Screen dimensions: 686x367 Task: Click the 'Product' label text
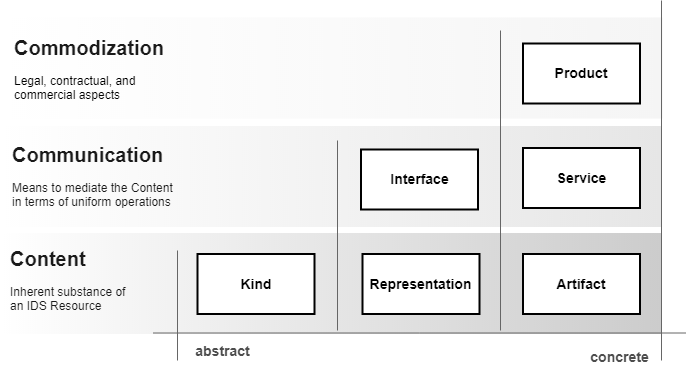coord(581,73)
